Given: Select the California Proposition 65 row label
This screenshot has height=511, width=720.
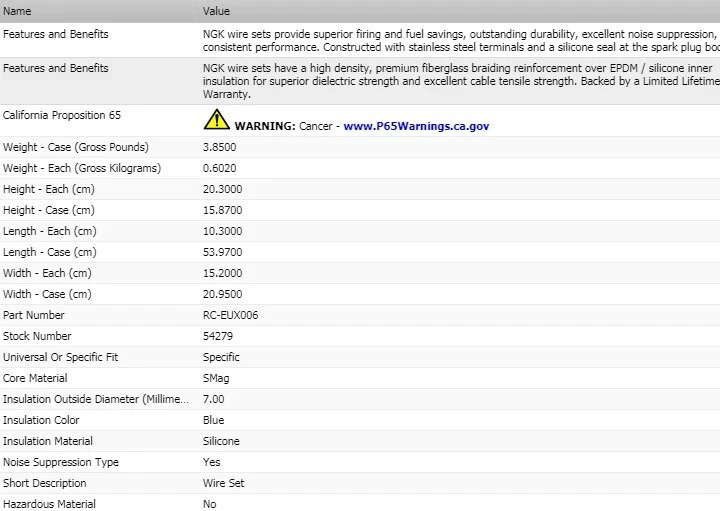Looking at the screenshot, I should [x=62, y=115].
